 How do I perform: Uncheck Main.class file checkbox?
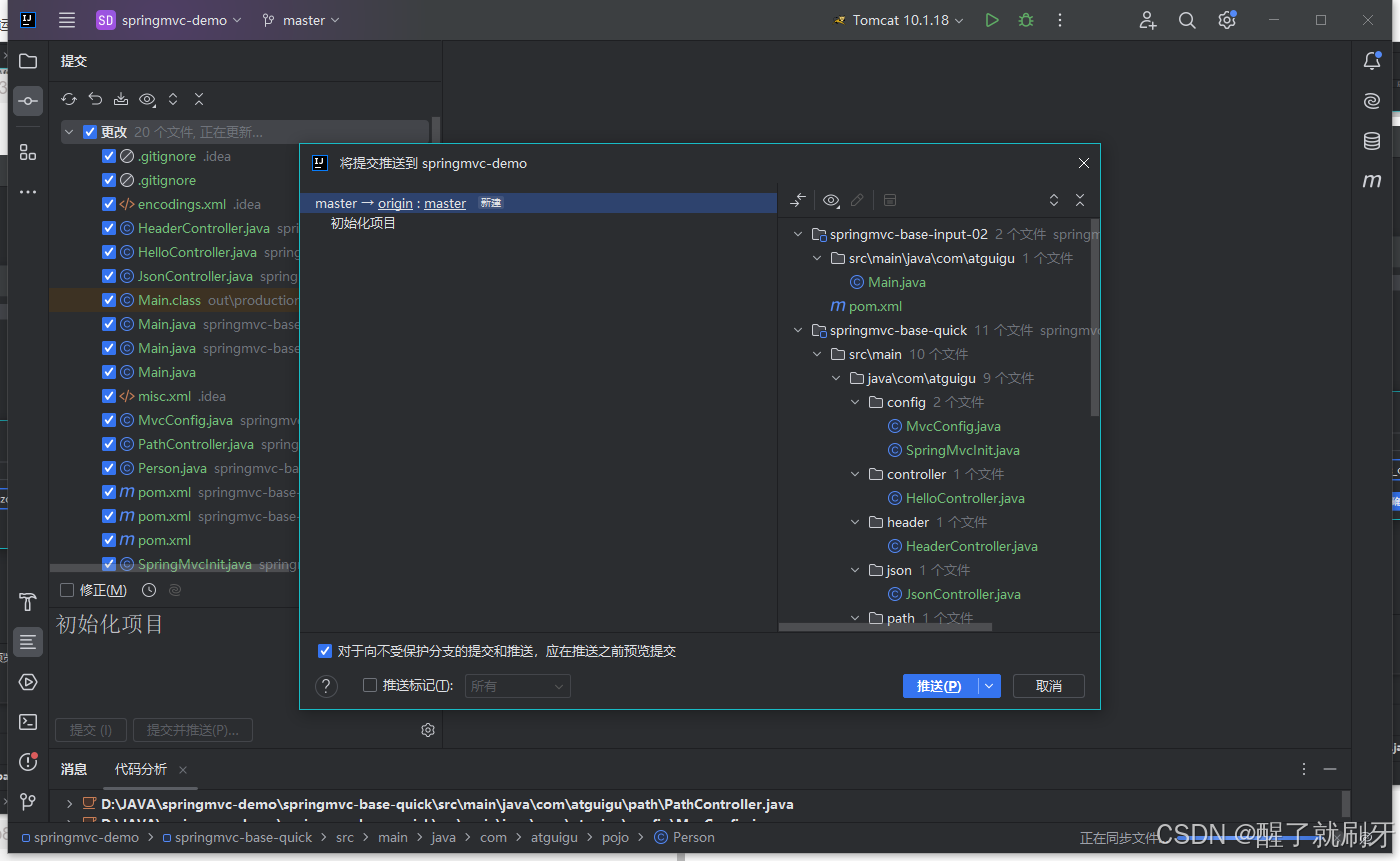pos(109,300)
